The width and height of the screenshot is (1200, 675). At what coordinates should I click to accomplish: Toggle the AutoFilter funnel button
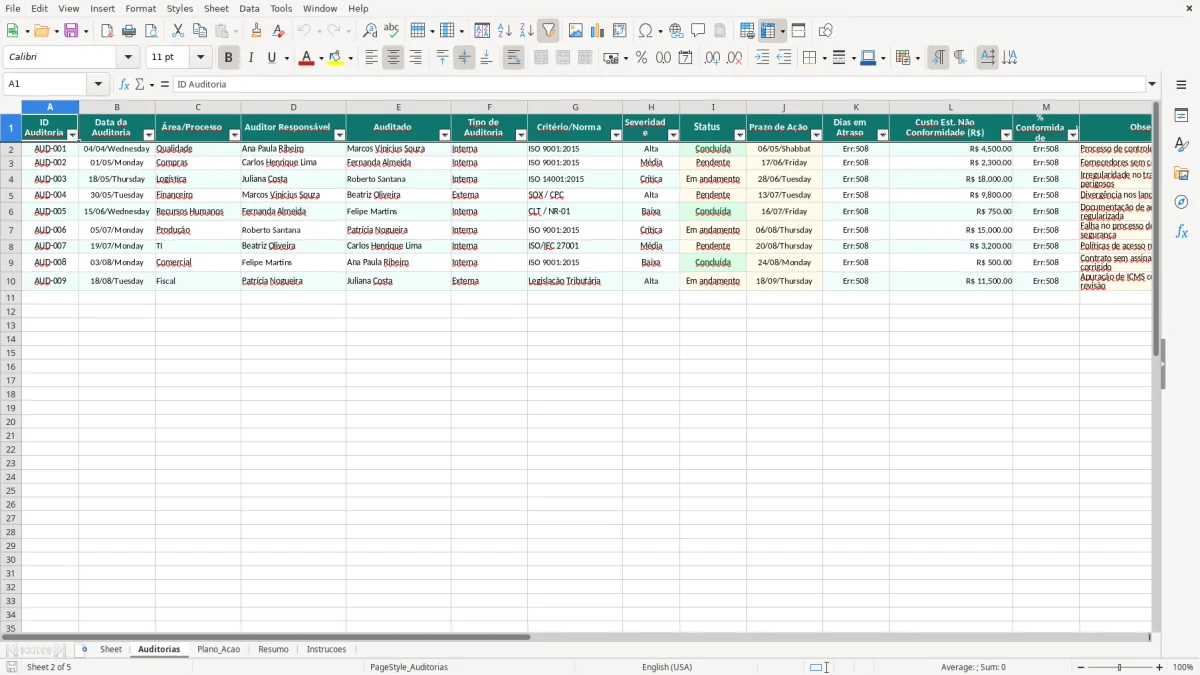(548, 31)
